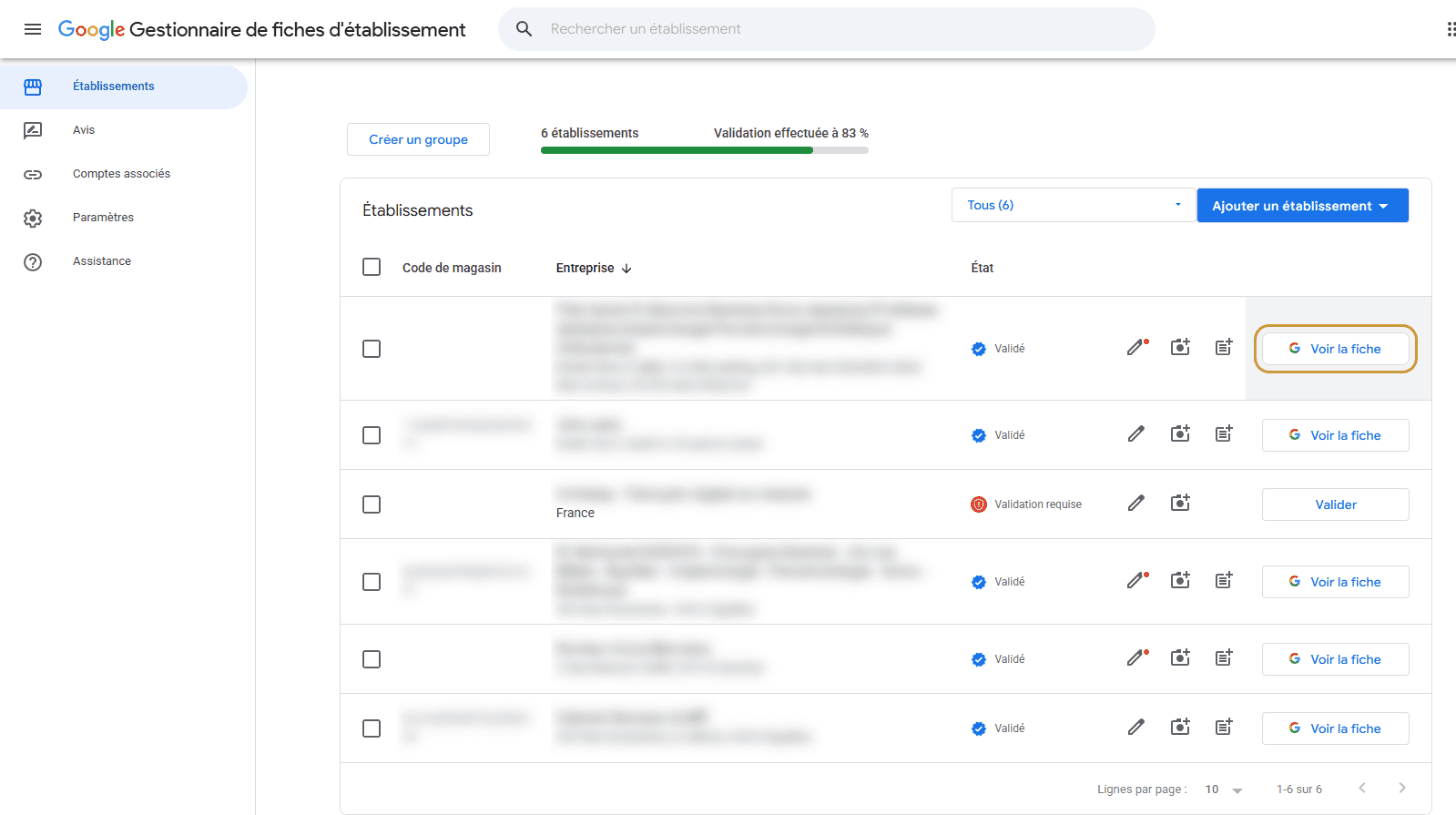This screenshot has height=815, width=1456.
Task: Click the Créer un groupe button
Action: 418,140
